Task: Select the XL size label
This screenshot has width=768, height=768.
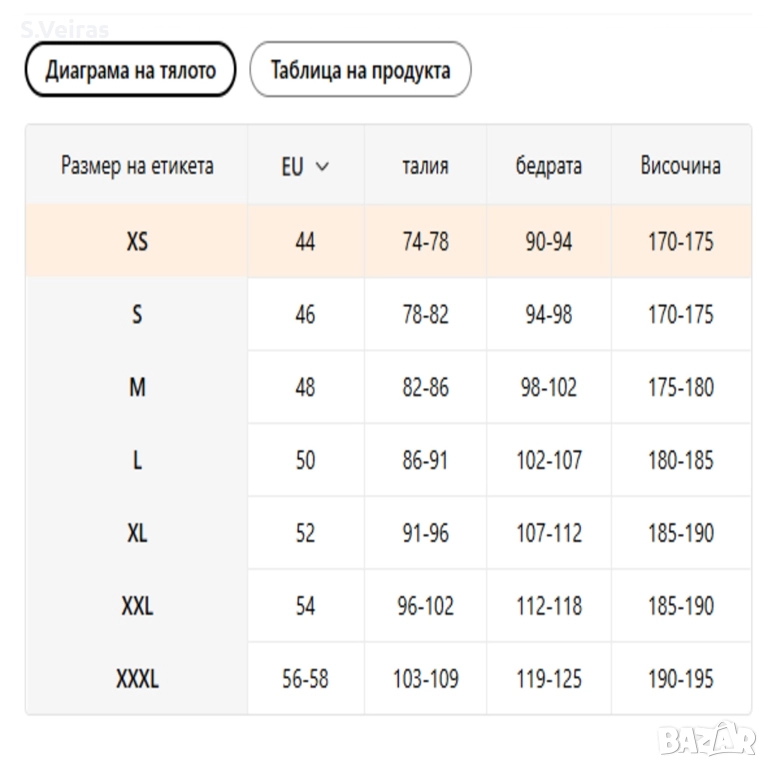Action: coord(137,533)
